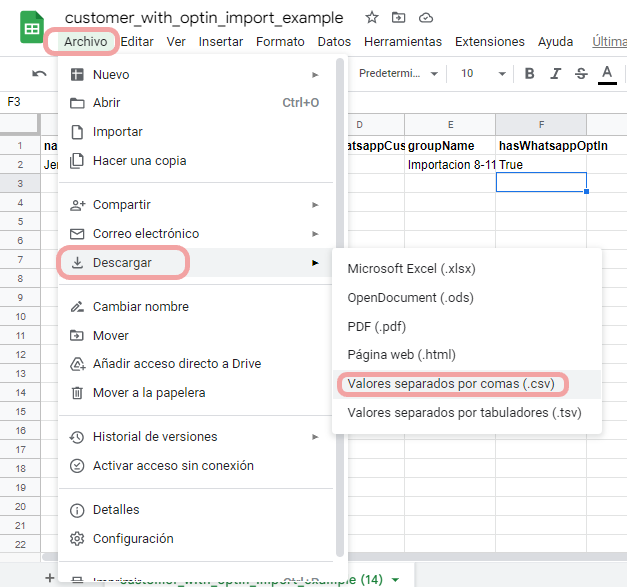This screenshot has height=587, width=627.
Task: Choose Abrir in Archivo menu
Action: [196, 103]
